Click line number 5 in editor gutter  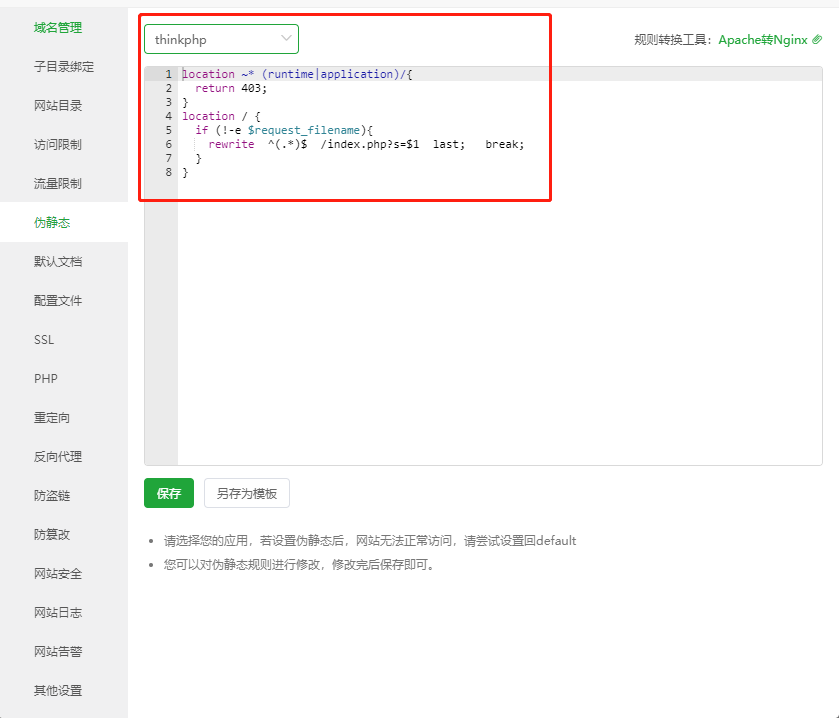169,130
